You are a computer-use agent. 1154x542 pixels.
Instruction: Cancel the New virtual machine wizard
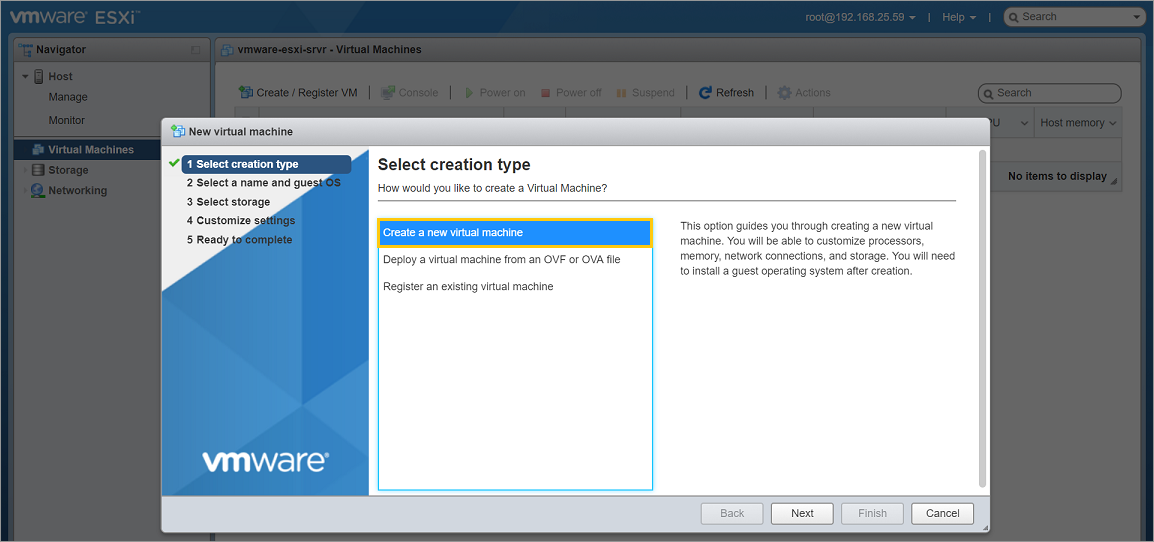tap(942, 513)
